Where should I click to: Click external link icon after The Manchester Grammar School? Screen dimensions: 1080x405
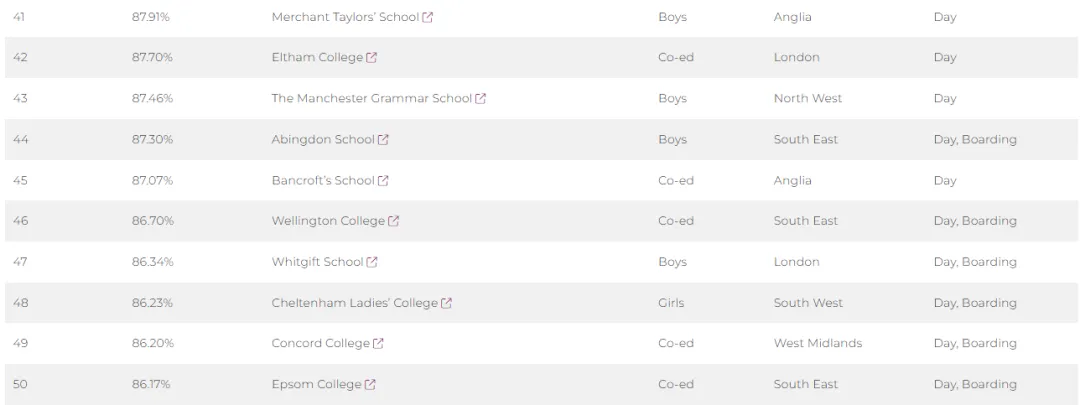[x=480, y=98]
